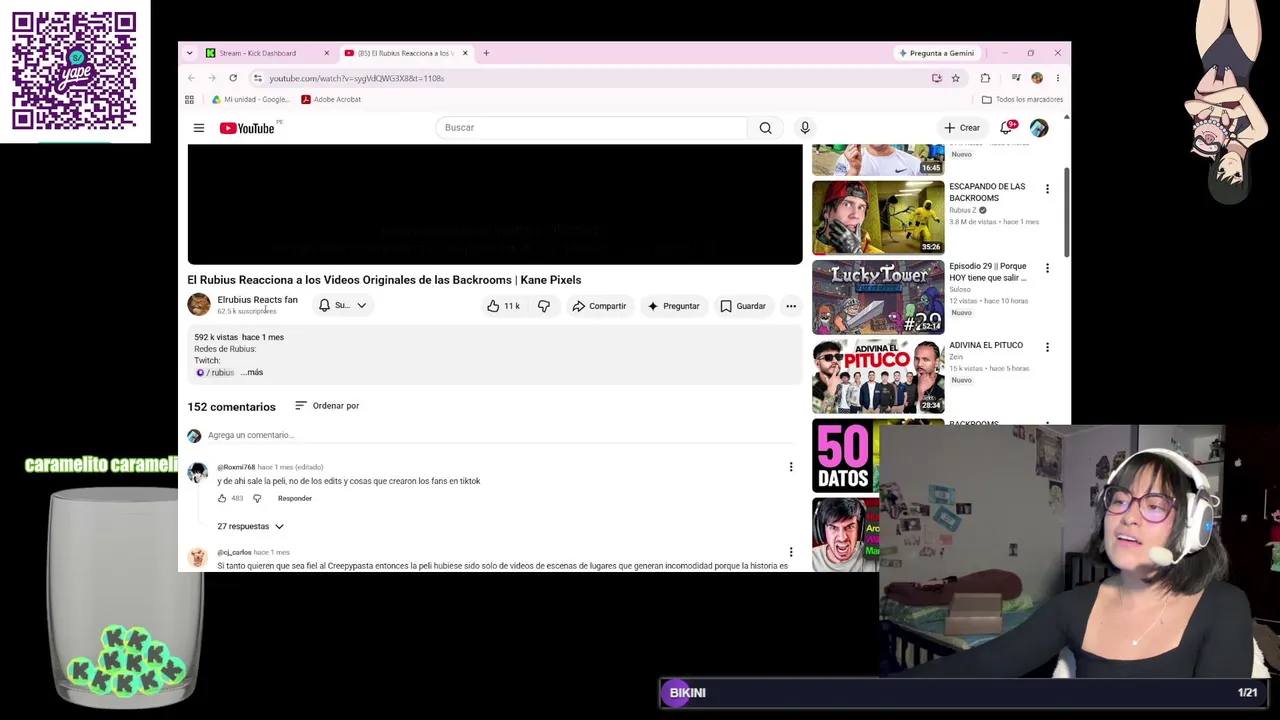Open the ADIVINA EL PITUCO thumbnail
The width and height of the screenshot is (1280, 720).
[x=878, y=376]
